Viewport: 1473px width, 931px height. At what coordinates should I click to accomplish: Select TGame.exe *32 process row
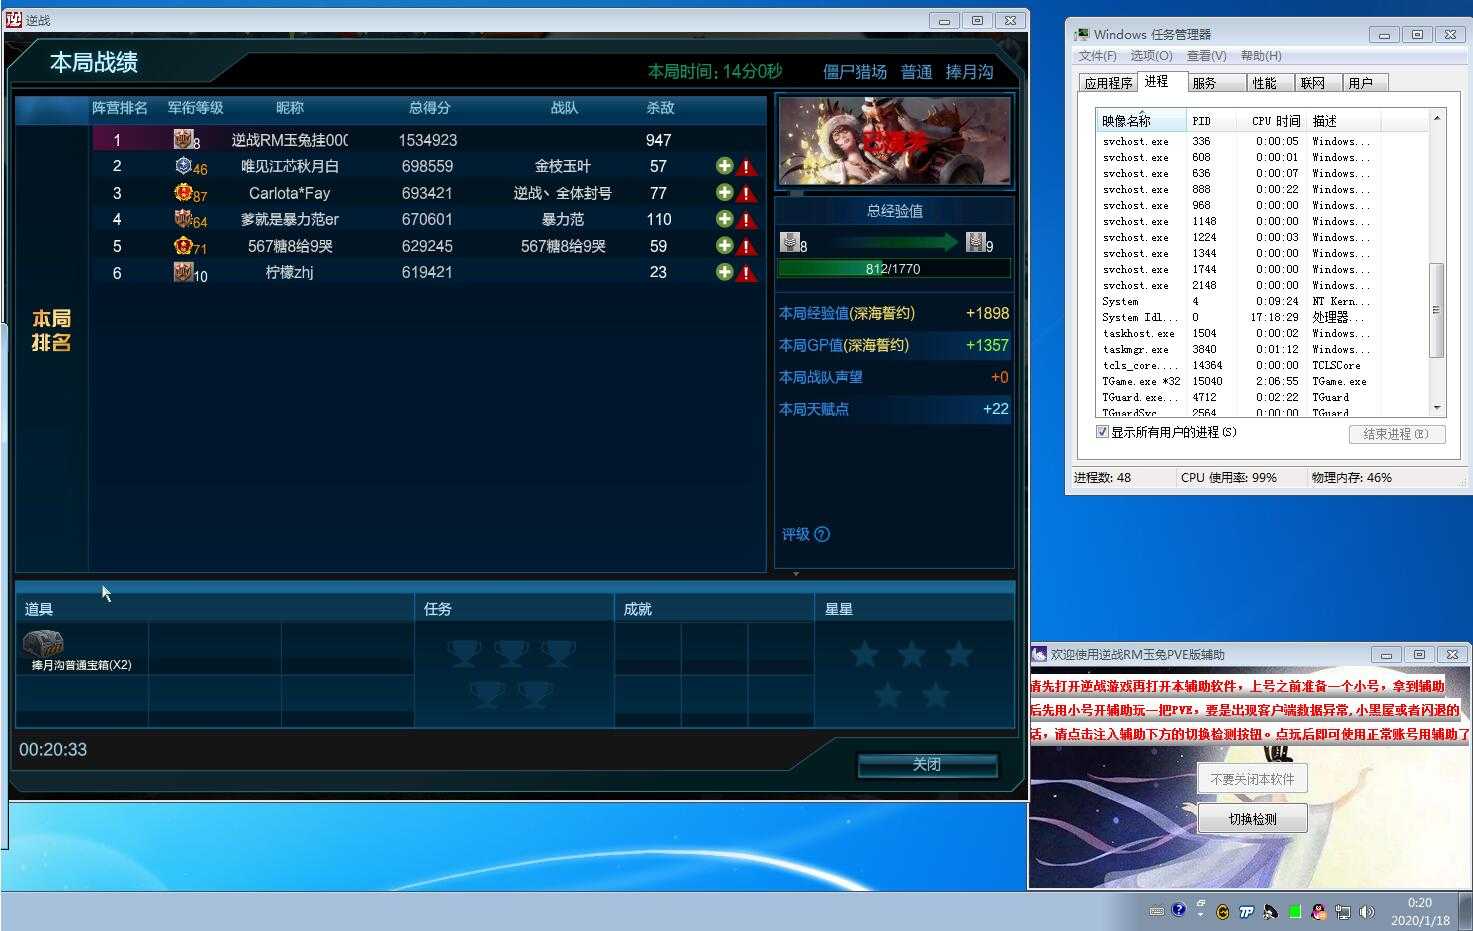coord(1262,381)
